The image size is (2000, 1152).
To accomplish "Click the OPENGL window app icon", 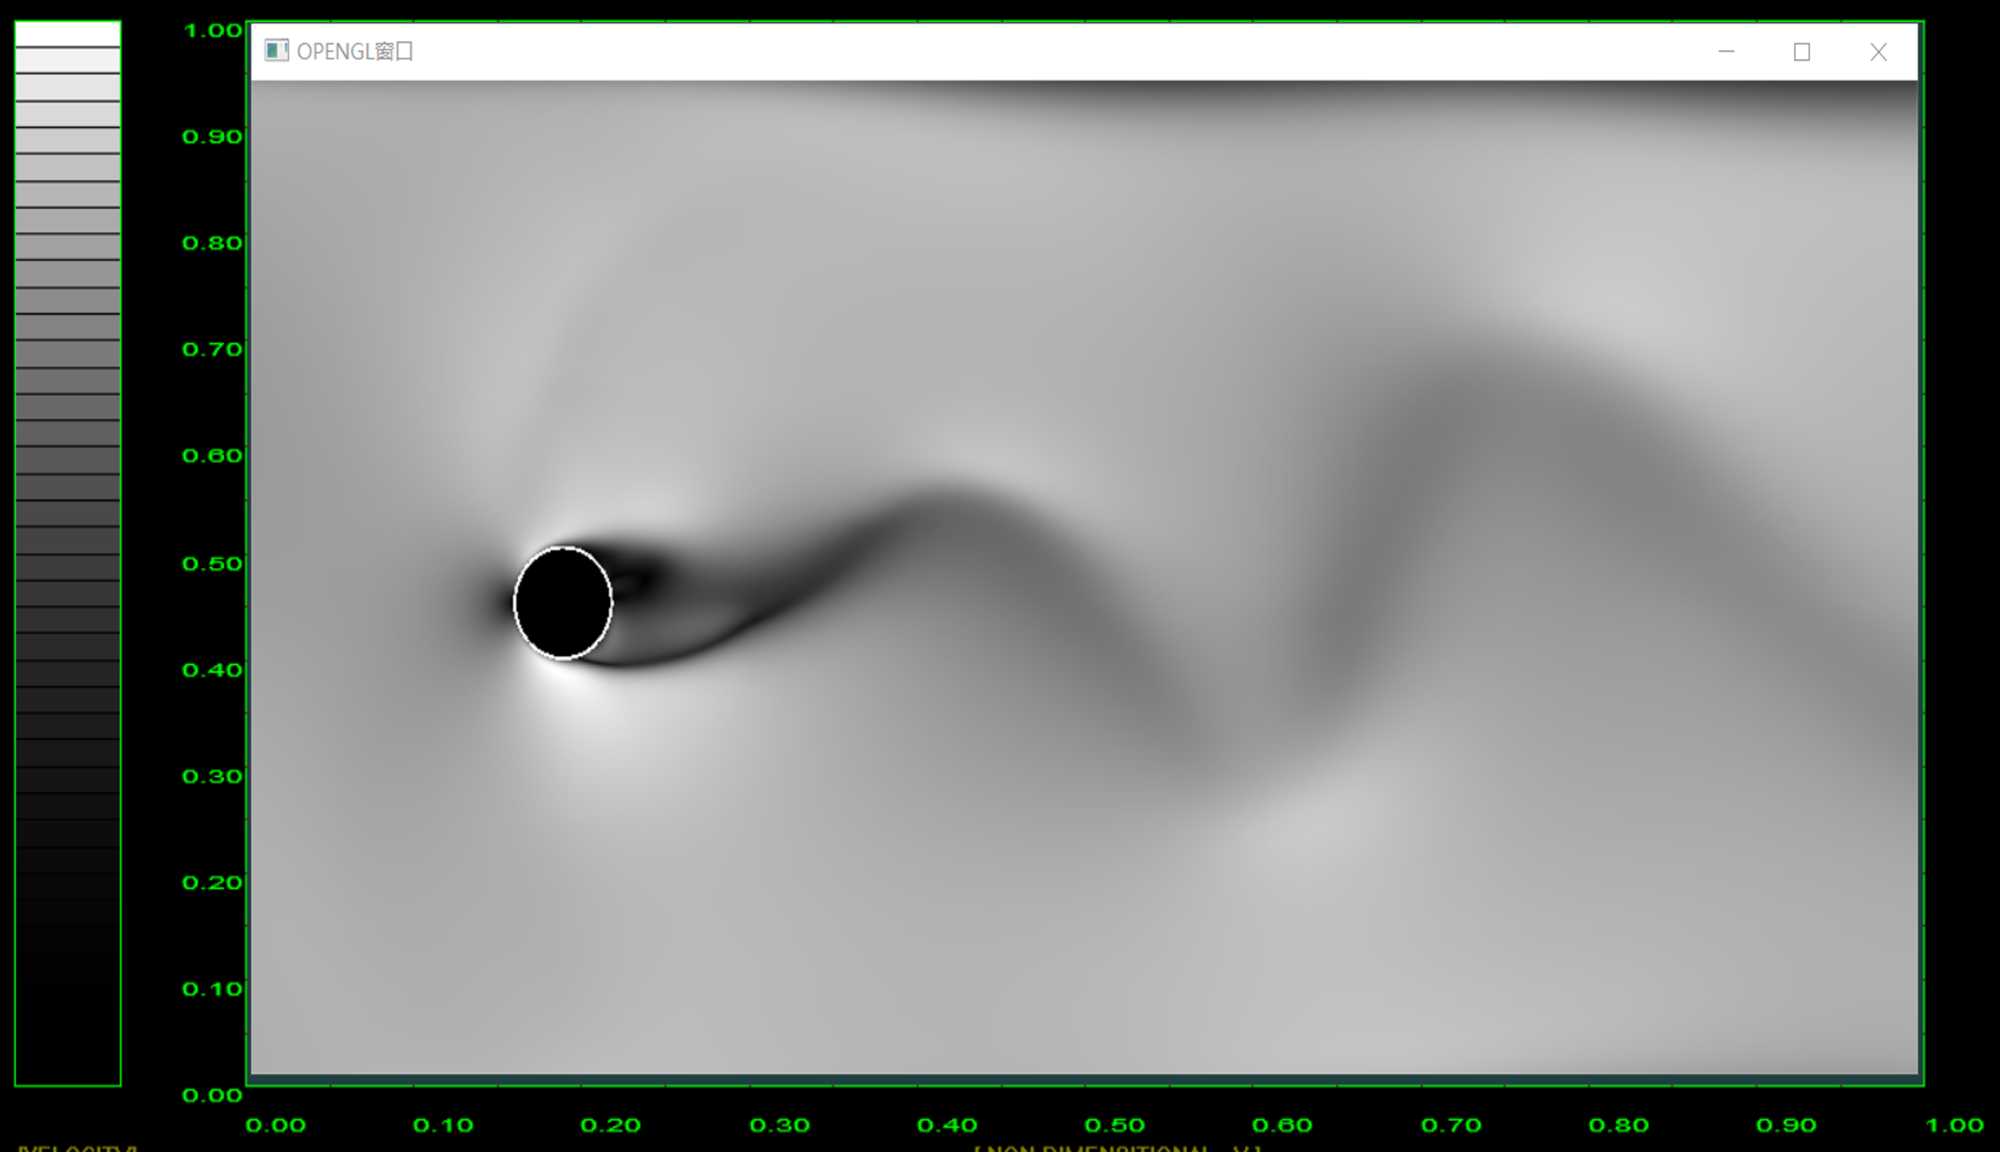I will pyautogui.click(x=276, y=51).
